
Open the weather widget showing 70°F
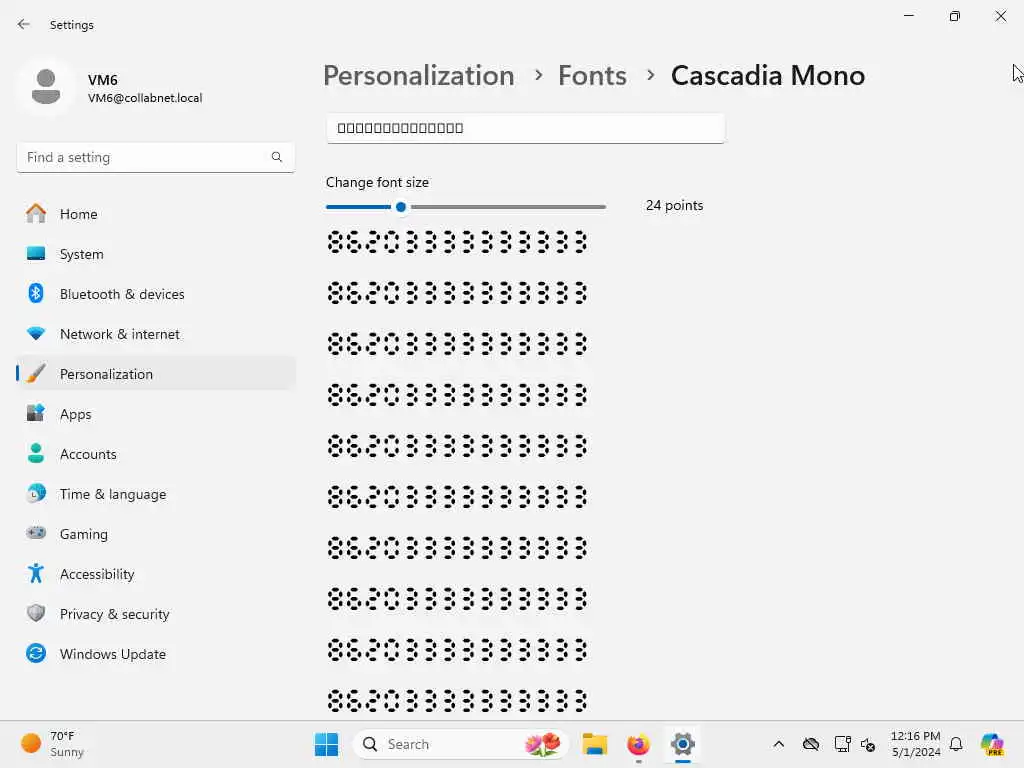pyautogui.click(x=52, y=744)
